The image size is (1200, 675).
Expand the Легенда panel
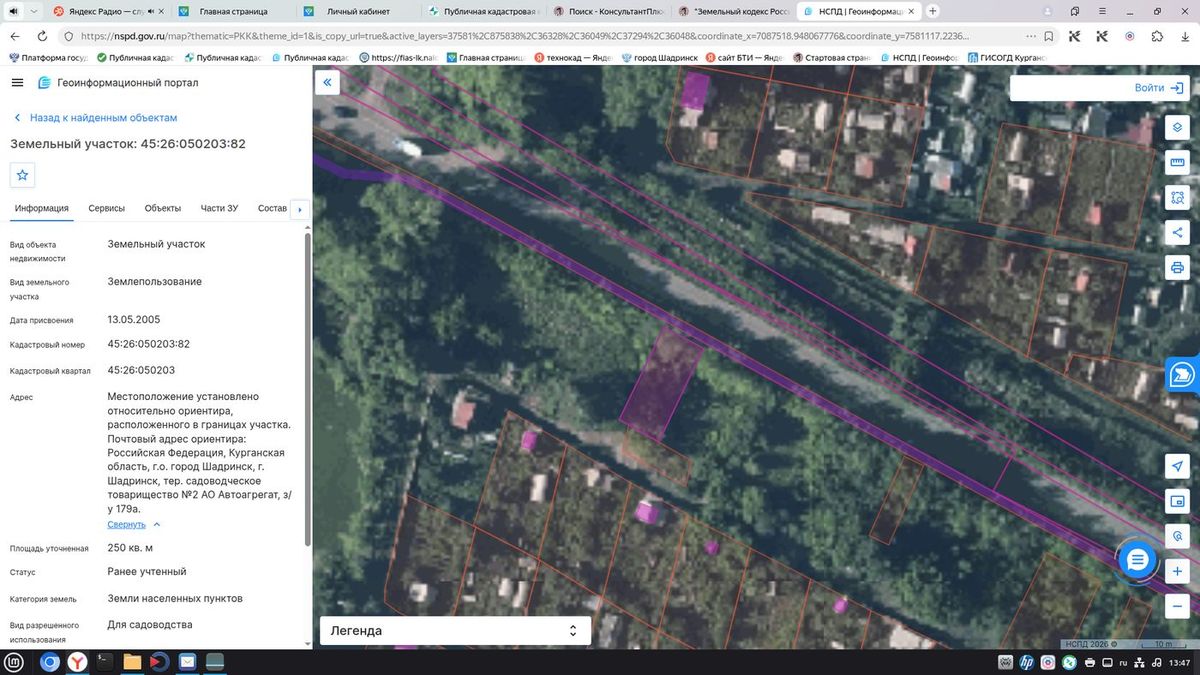[x=455, y=631]
